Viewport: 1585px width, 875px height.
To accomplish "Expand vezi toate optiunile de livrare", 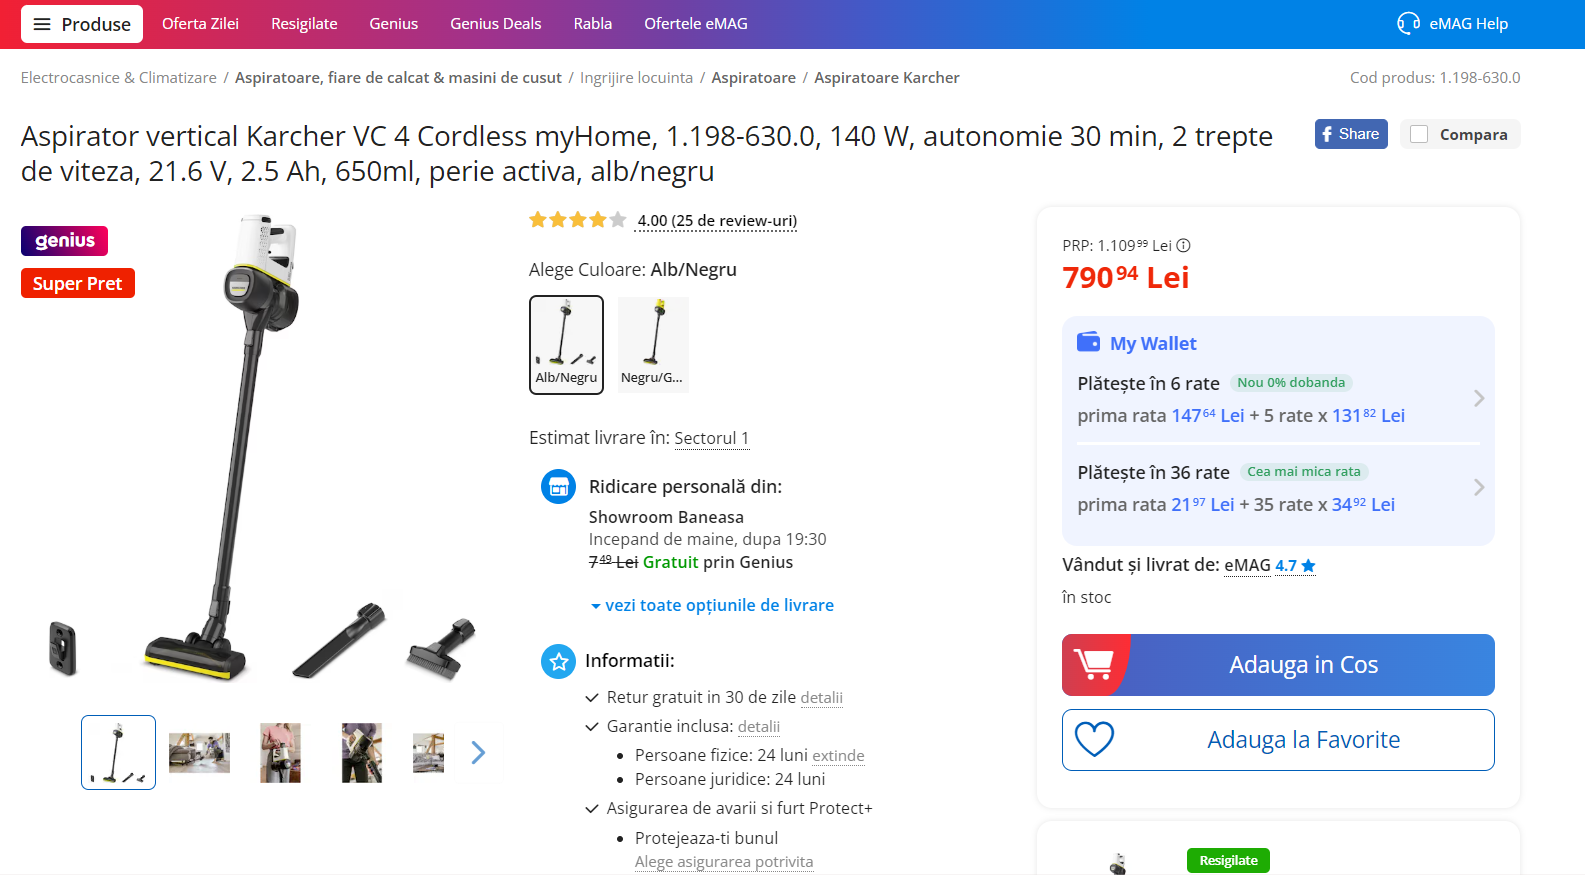I will click(x=712, y=605).
